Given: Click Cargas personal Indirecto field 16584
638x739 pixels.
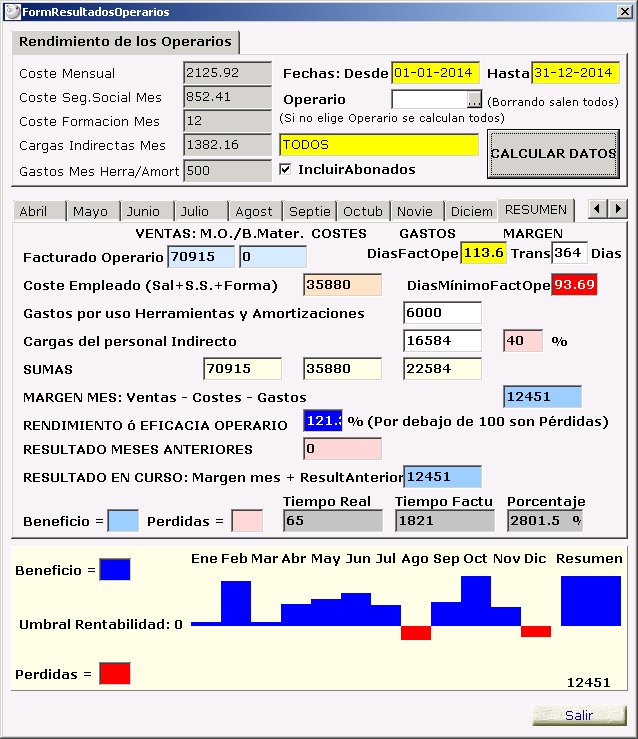Looking at the screenshot, I should [x=442, y=341].
